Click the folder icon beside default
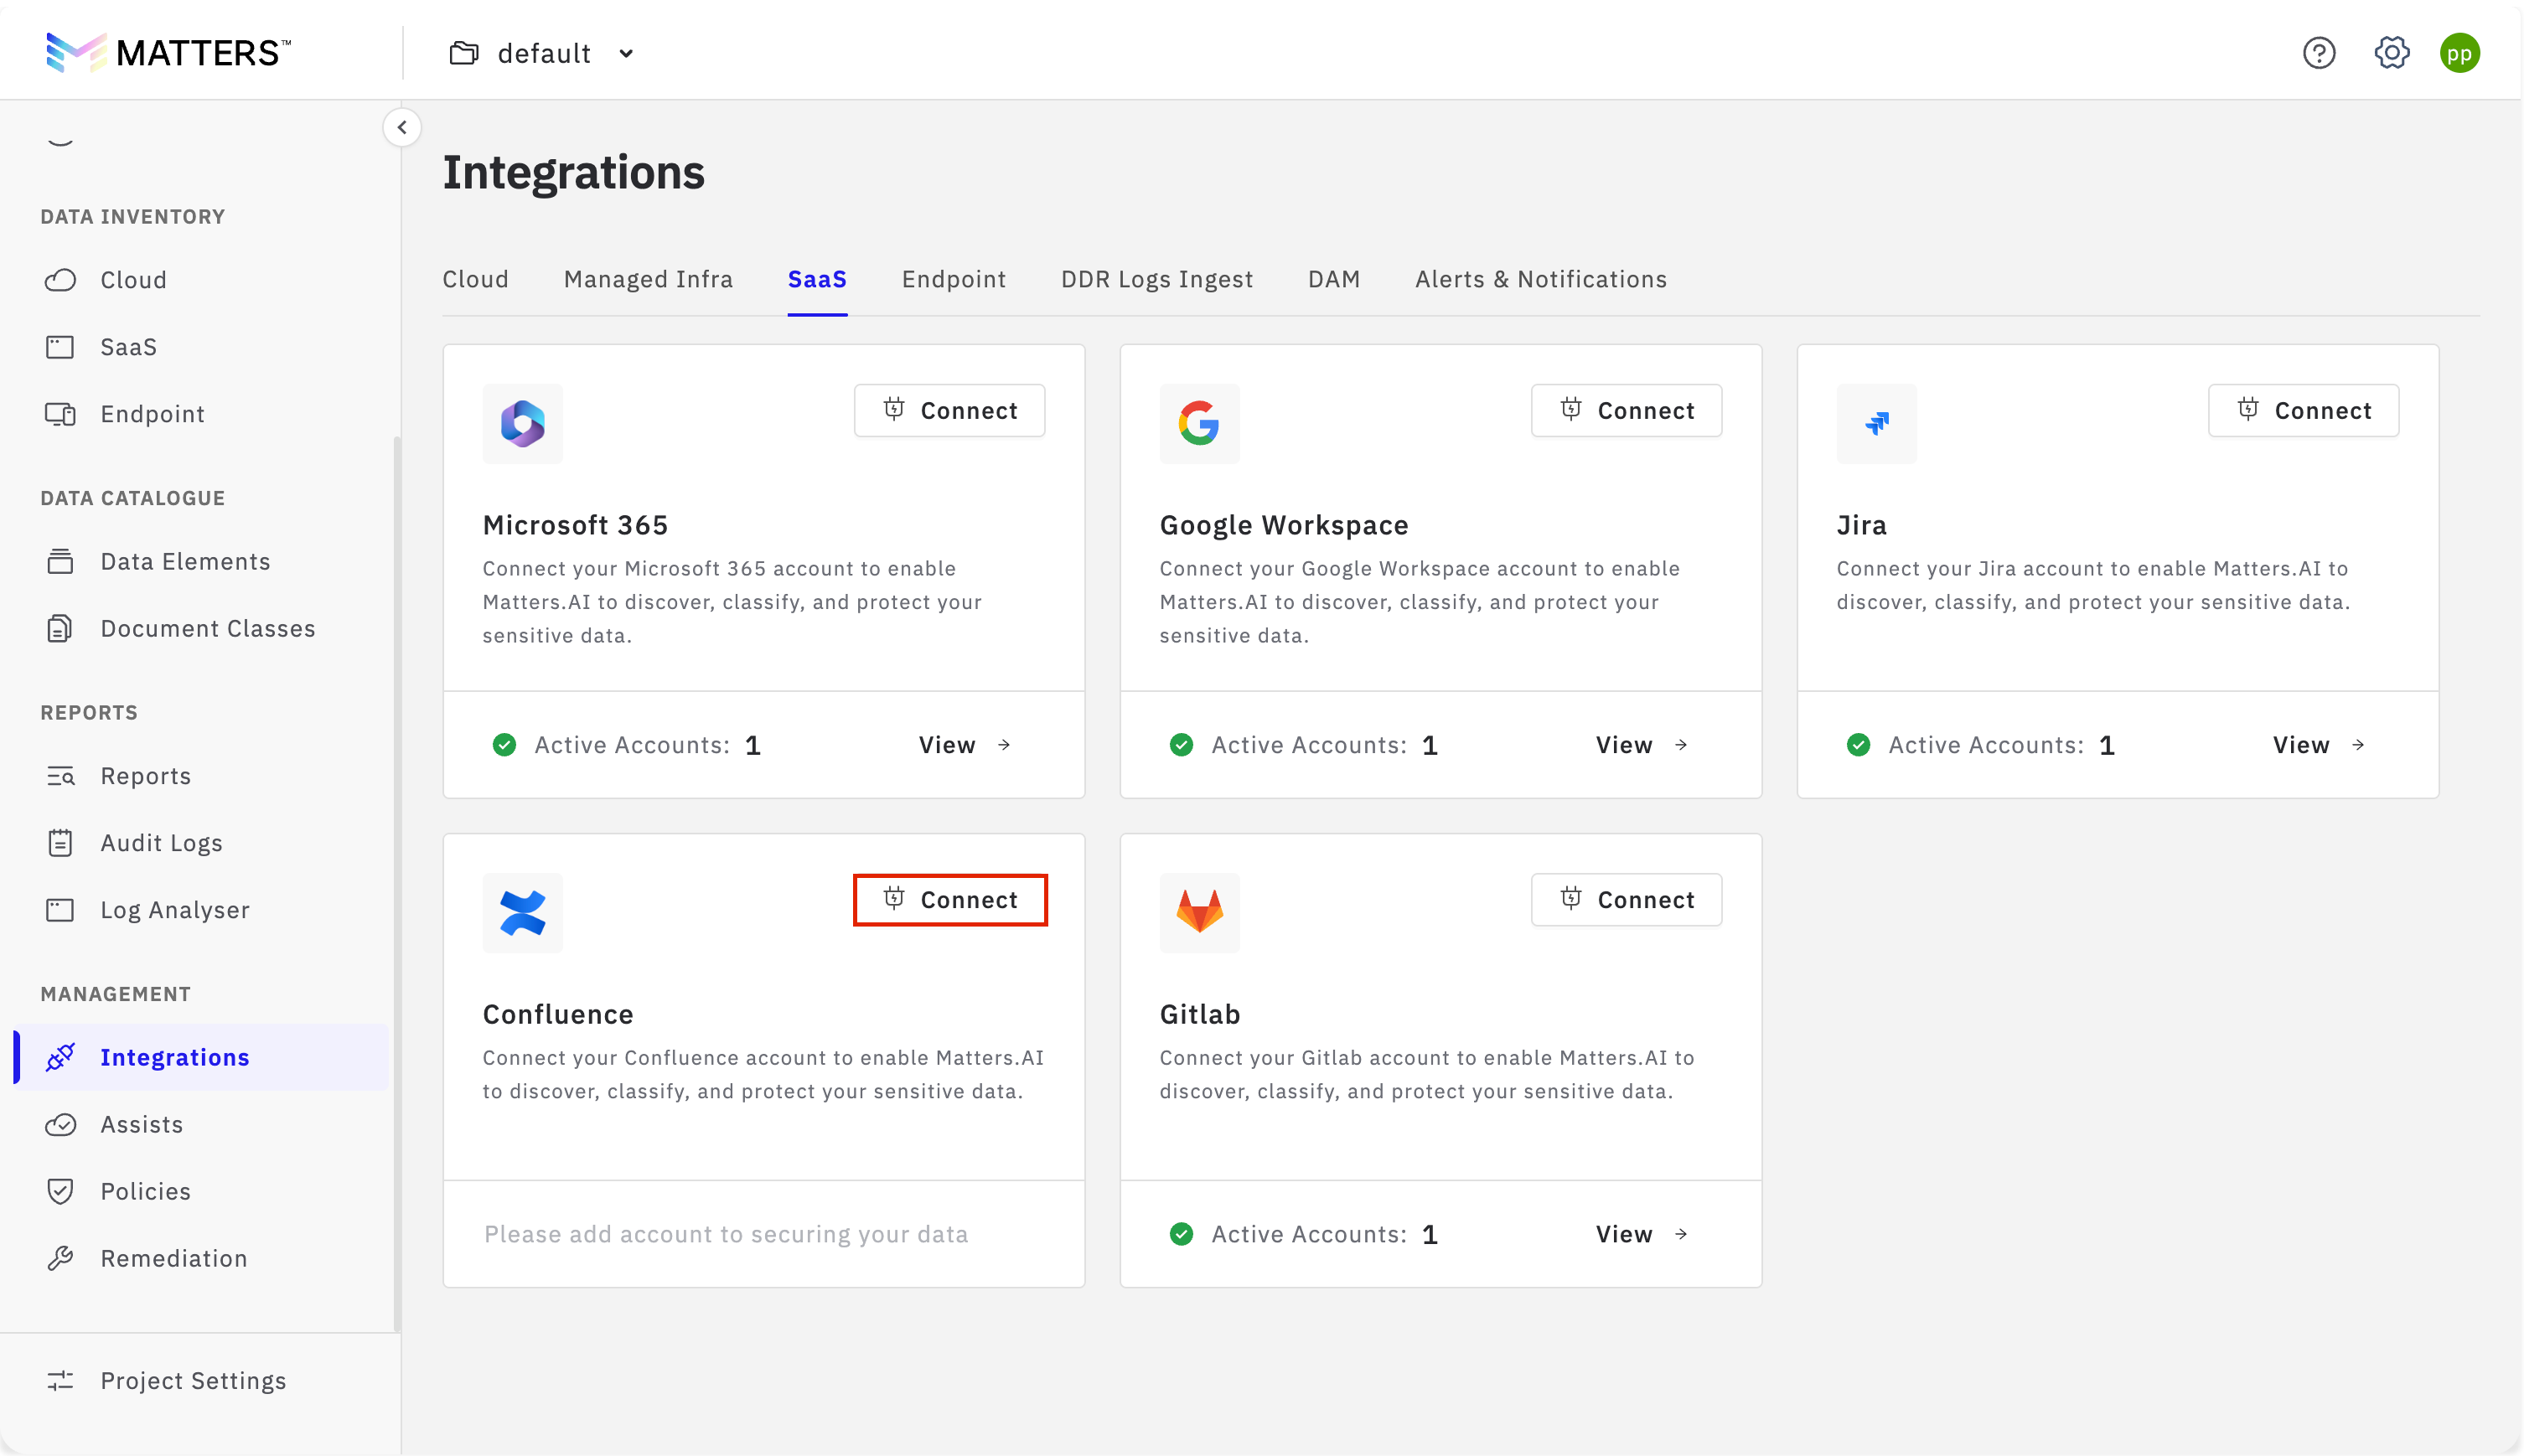Screen dimensions: 2524x1456 point(464,53)
